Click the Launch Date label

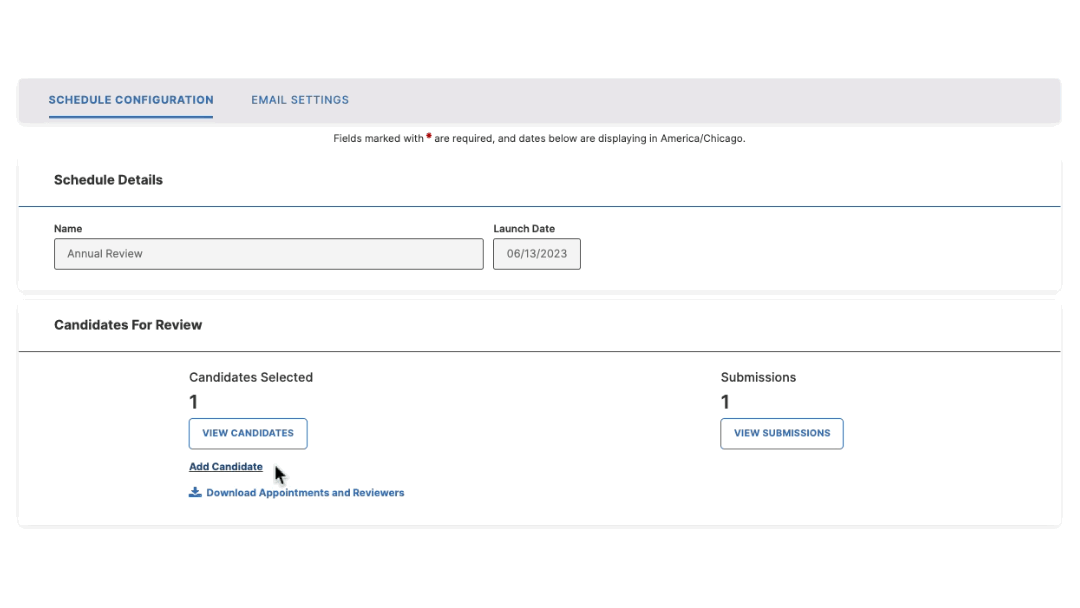[524, 229]
